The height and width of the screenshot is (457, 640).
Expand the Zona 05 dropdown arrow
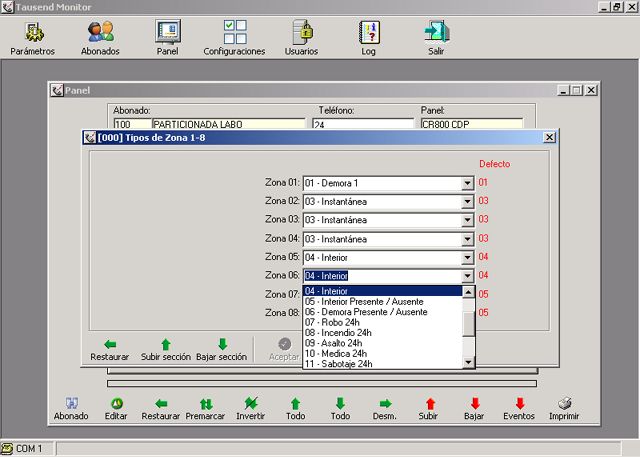pos(468,258)
